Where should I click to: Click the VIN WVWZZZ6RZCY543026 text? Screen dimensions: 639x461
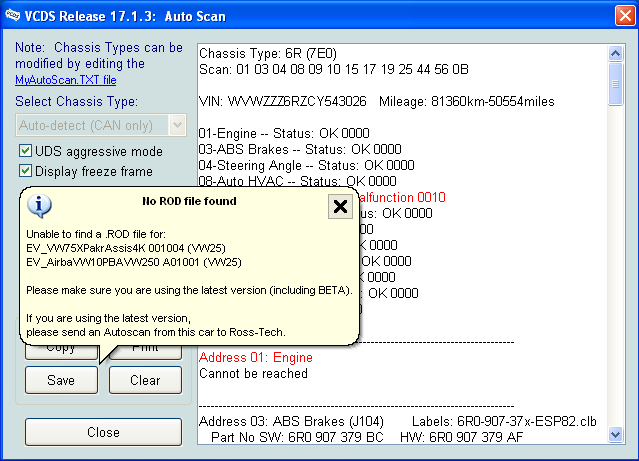click(283, 101)
